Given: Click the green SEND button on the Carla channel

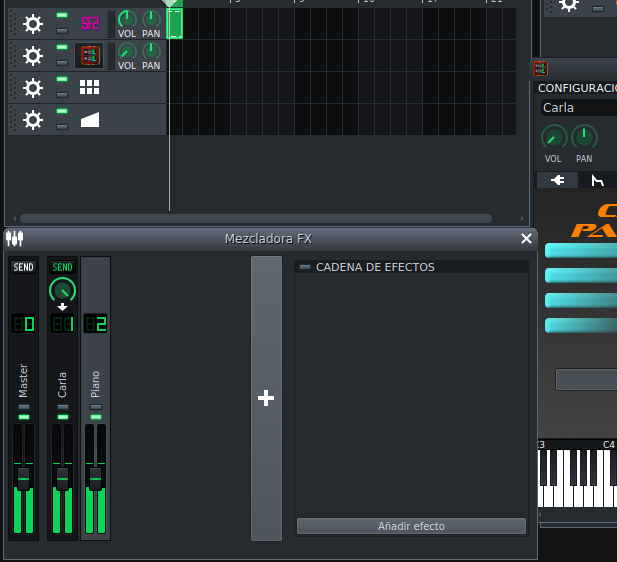Looking at the screenshot, I should pos(62,267).
